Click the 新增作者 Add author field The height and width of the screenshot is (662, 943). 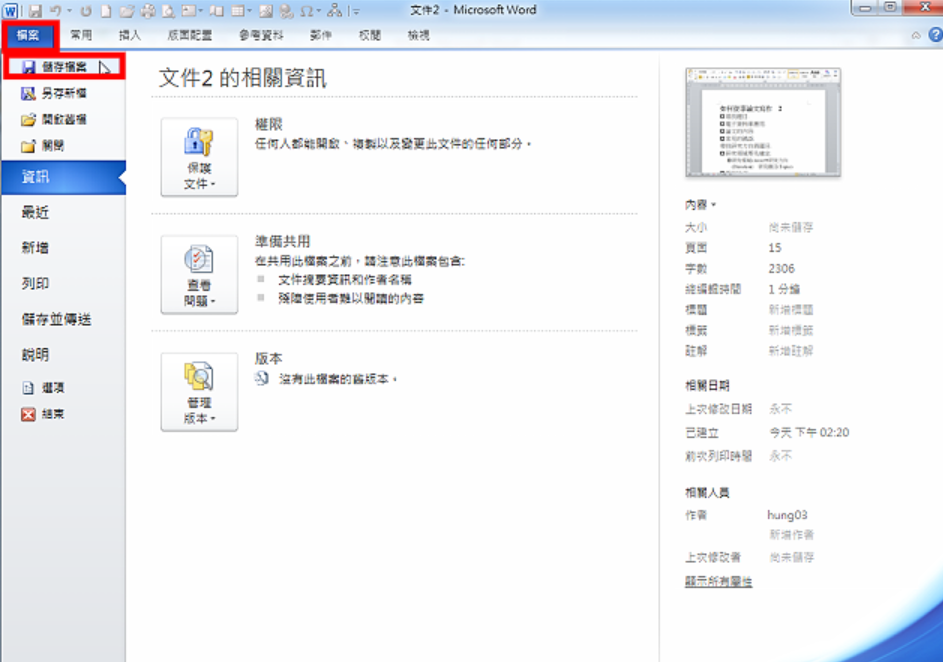click(791, 535)
